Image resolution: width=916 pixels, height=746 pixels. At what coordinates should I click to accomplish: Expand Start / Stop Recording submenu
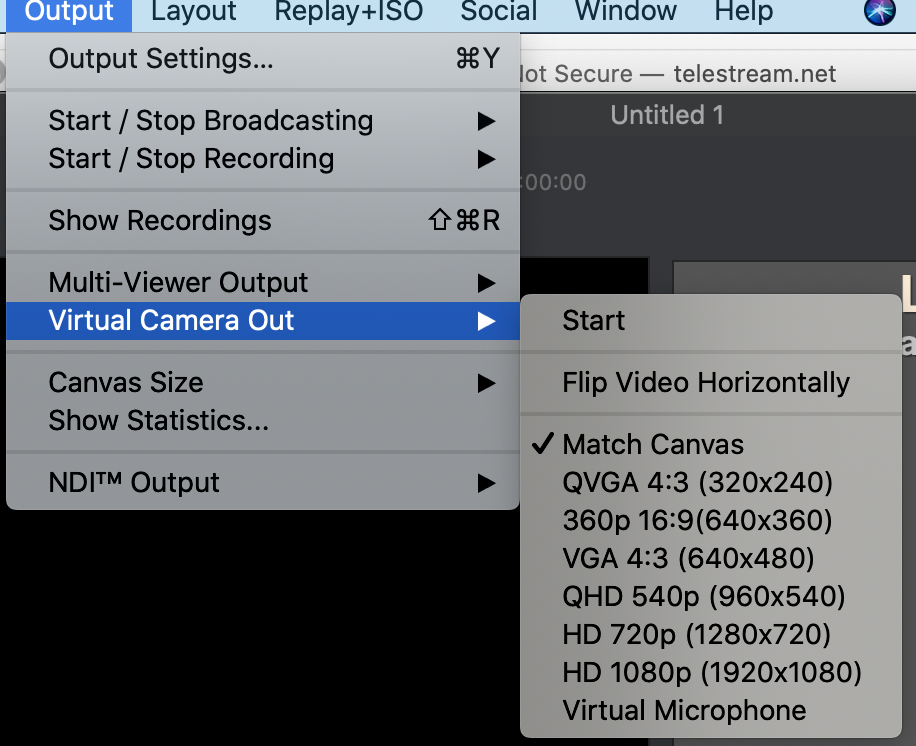(263, 159)
